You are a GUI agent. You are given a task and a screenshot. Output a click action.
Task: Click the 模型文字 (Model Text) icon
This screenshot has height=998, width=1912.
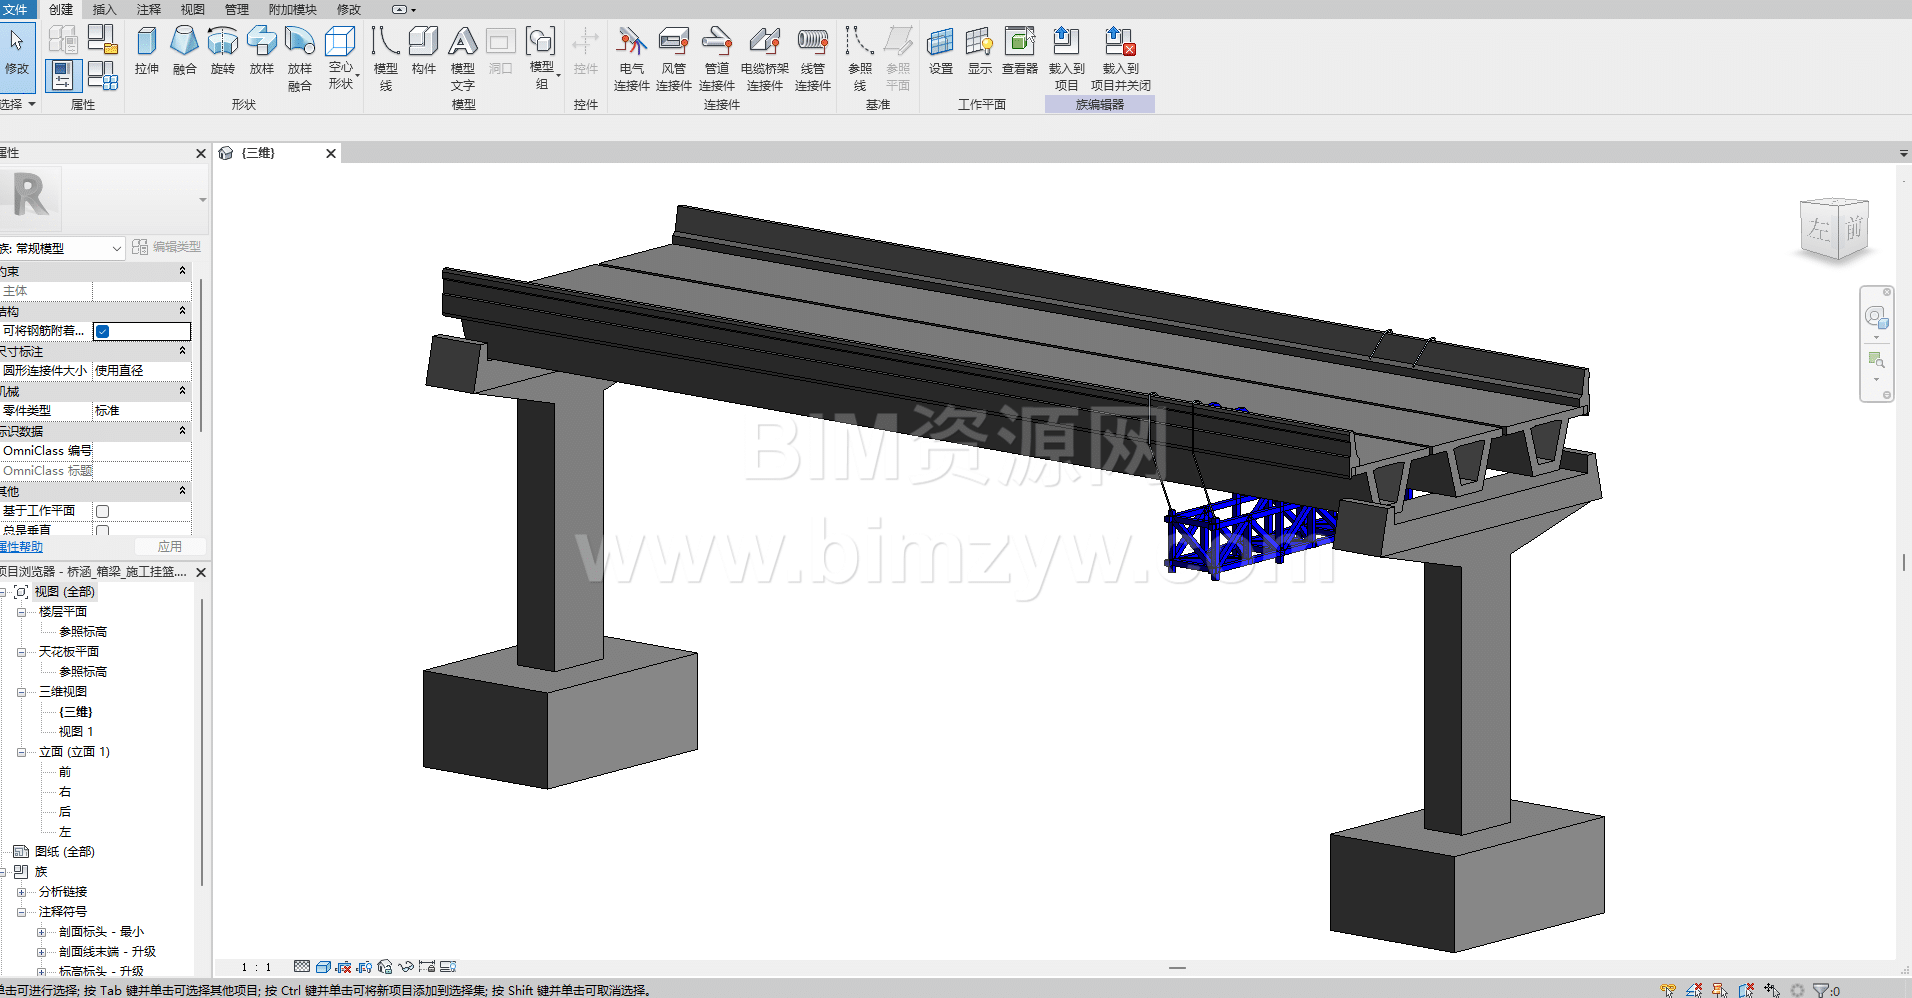tap(462, 58)
